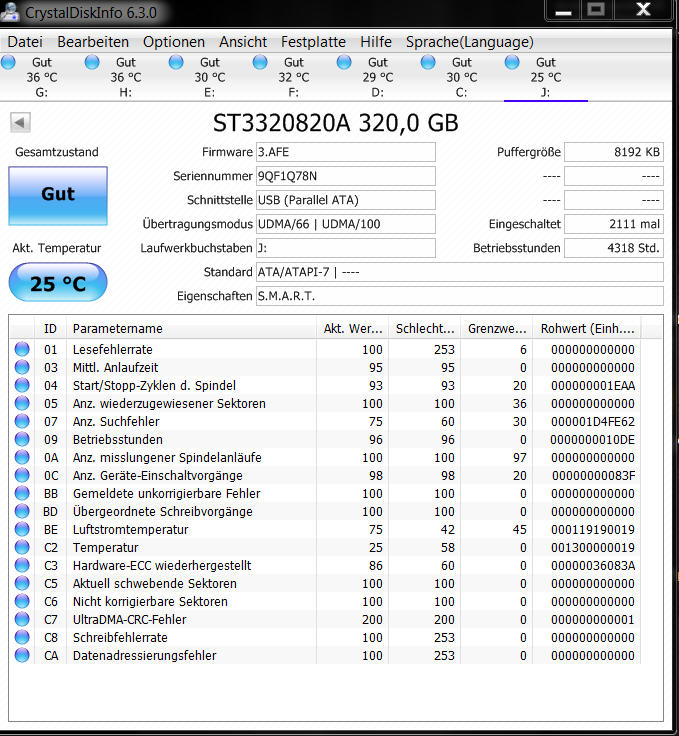Viewport: 679px width, 736px height.
Task: Click status icon of UltraDMA-CRC-Fehler row
Action: pos(22,619)
